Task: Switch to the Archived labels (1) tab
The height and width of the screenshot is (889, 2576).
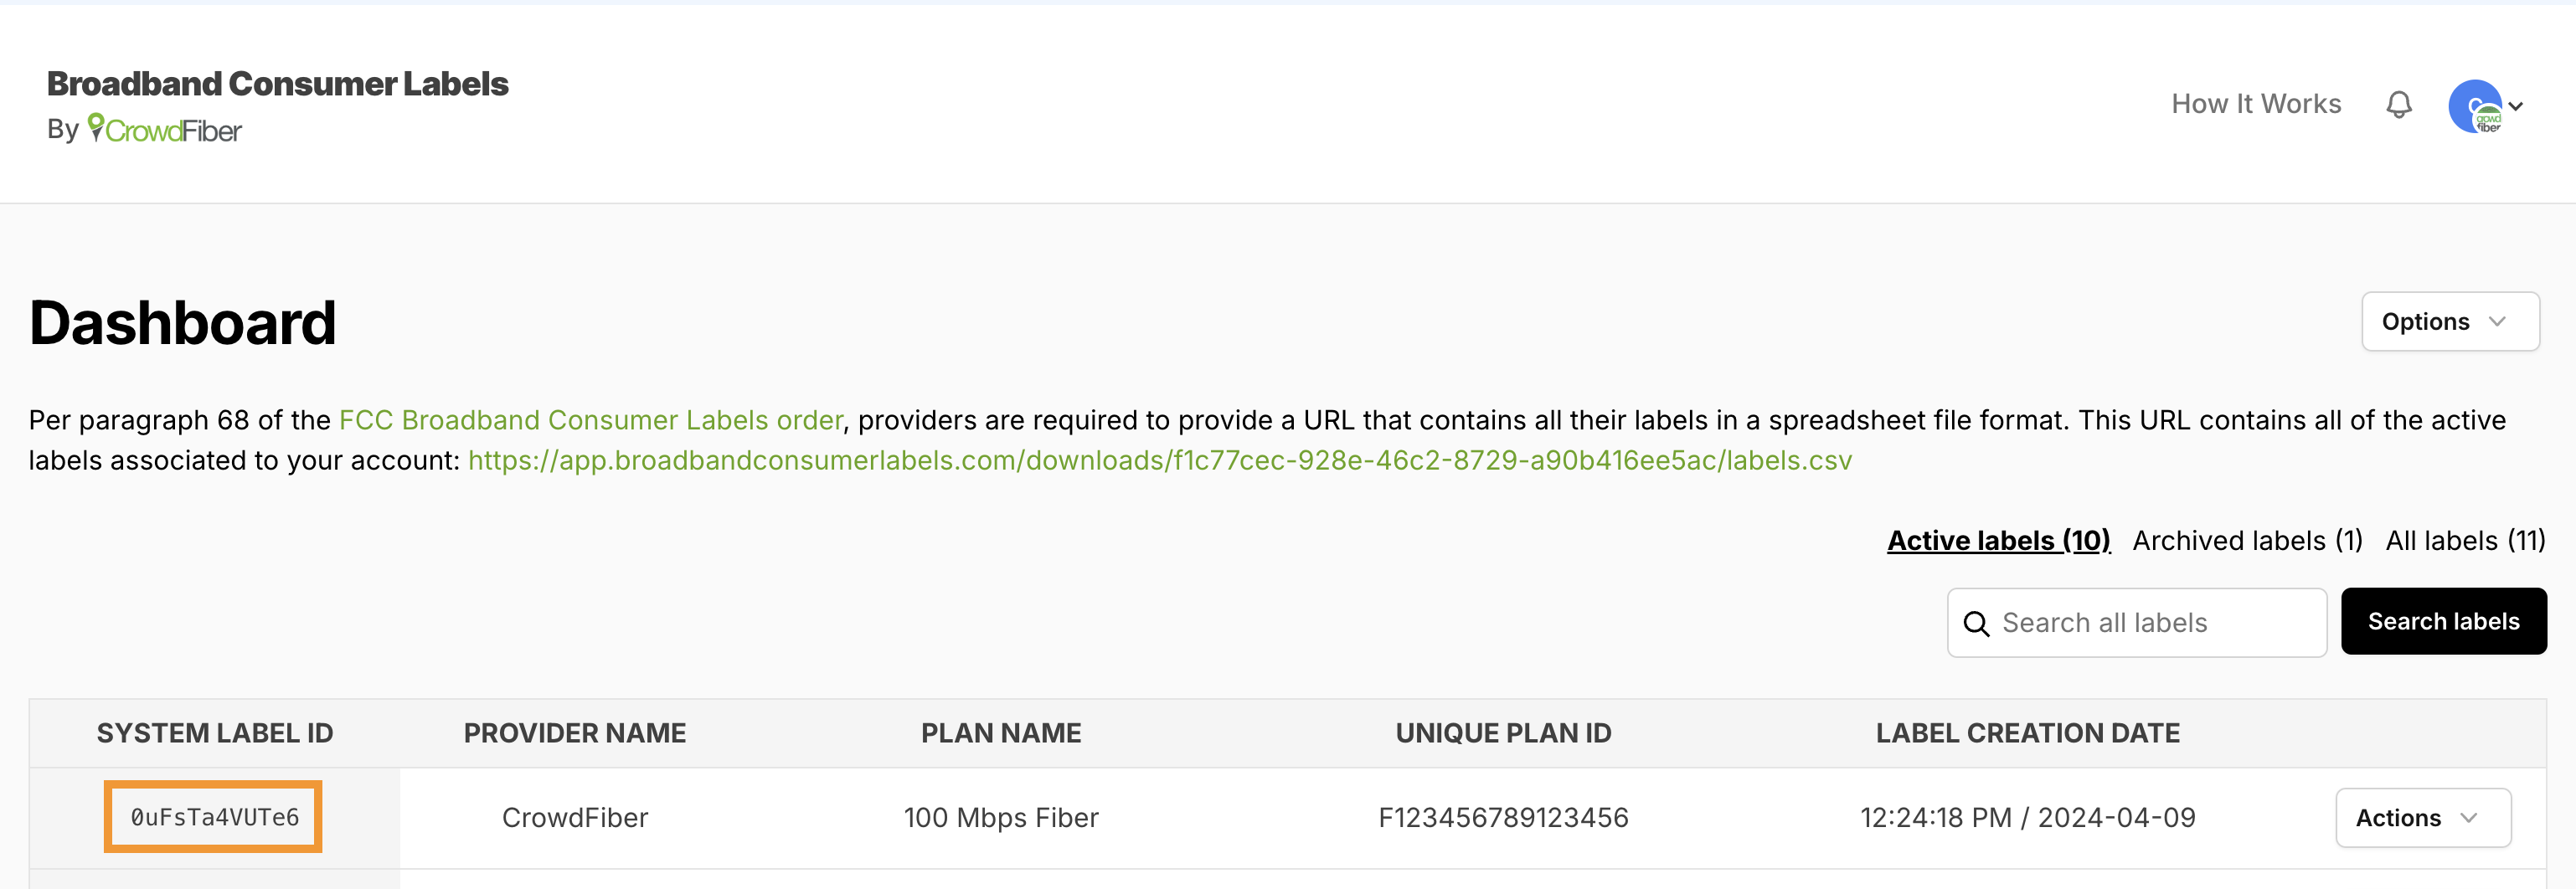Action: (x=2247, y=540)
